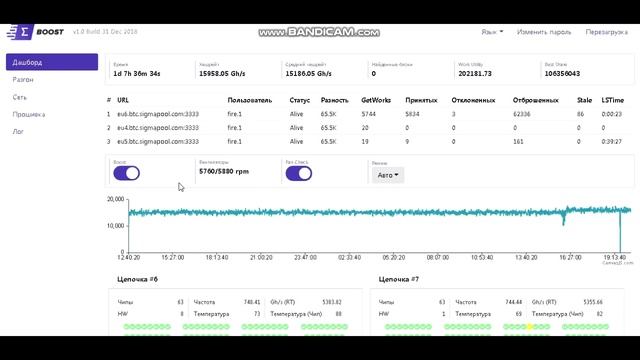Open the Разгон section
This screenshot has width=640, height=360.
[23, 80]
